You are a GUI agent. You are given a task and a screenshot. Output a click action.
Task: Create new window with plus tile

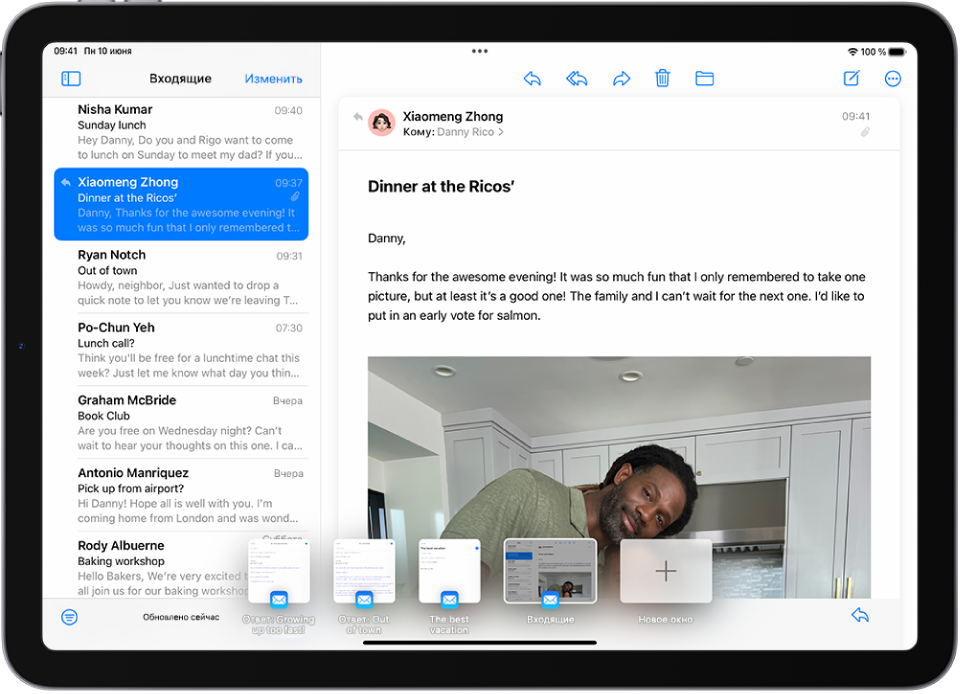tap(666, 571)
